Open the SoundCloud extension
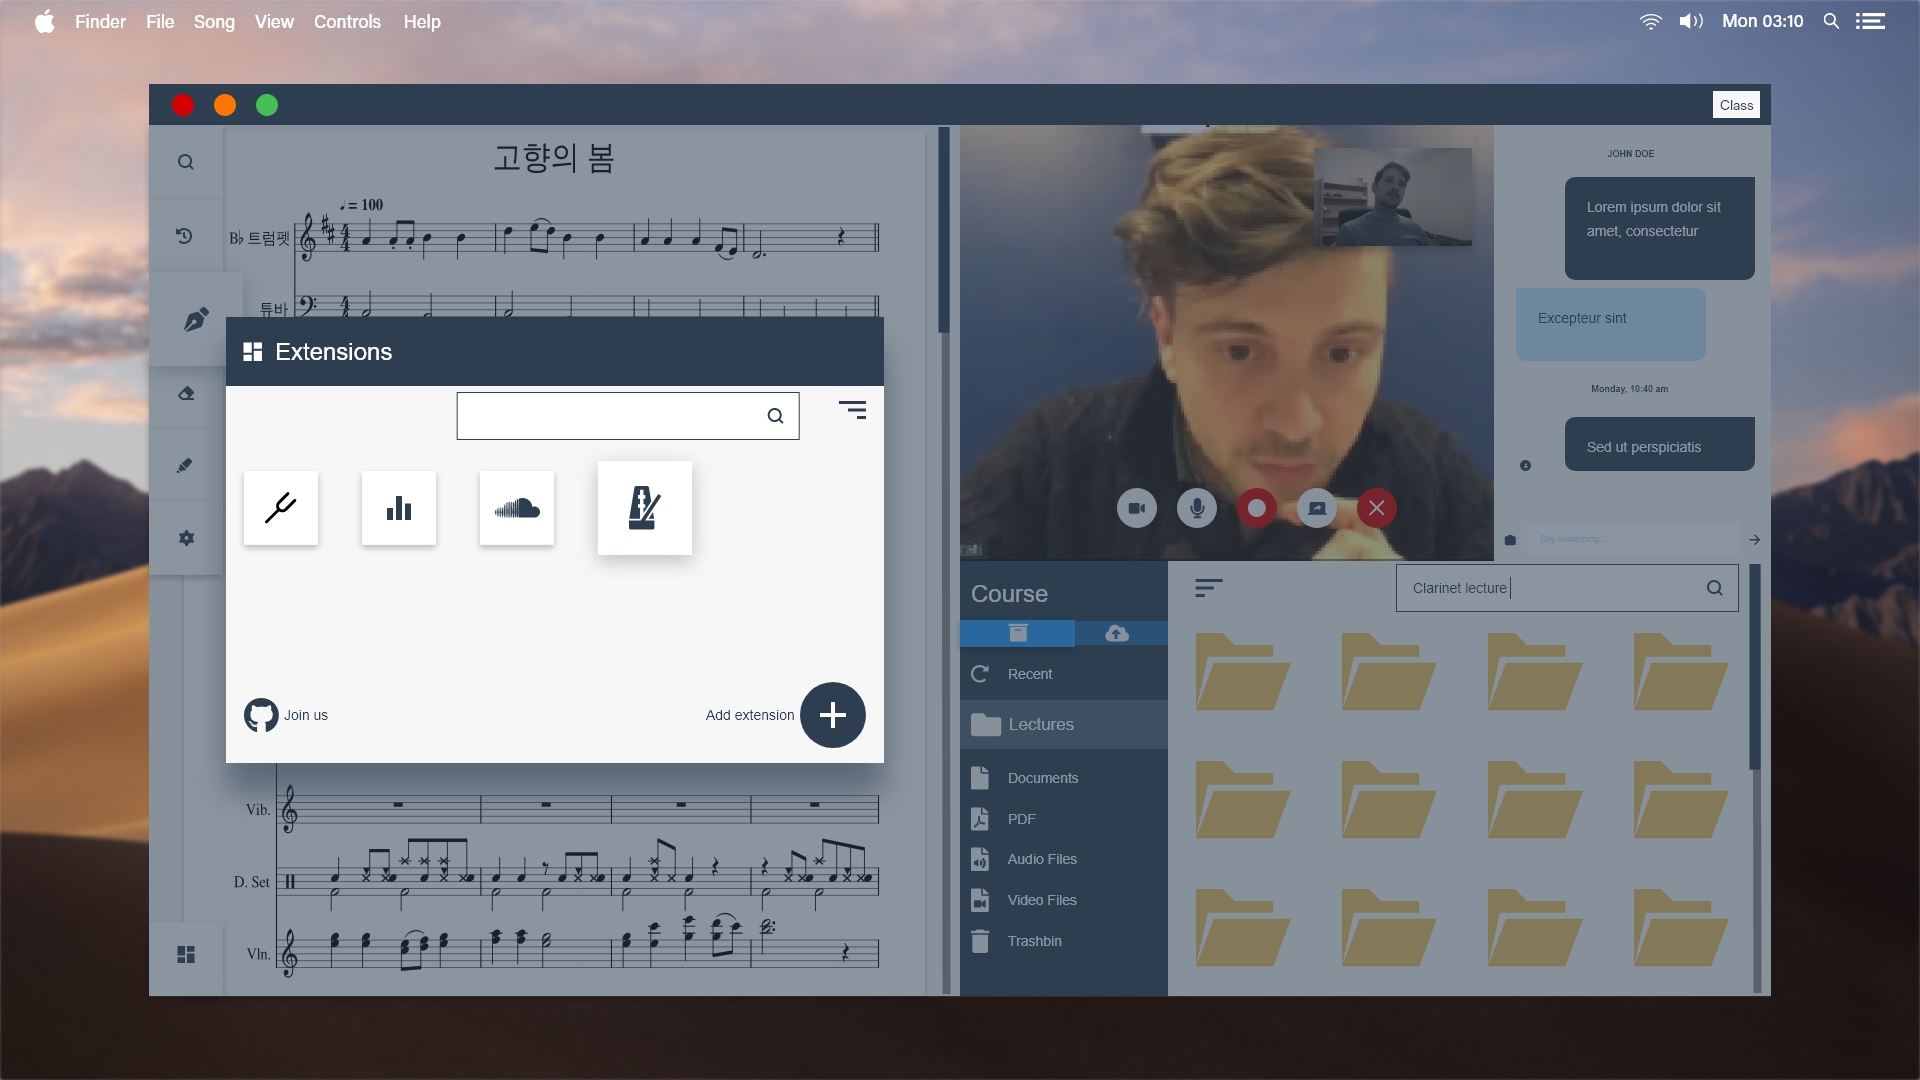 517,508
